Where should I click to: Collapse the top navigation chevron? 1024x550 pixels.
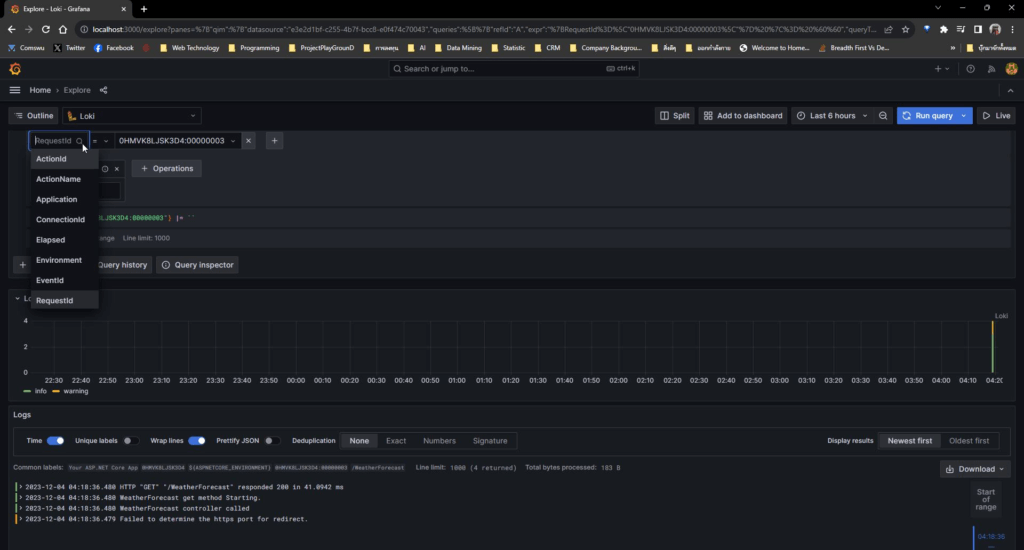1010,90
